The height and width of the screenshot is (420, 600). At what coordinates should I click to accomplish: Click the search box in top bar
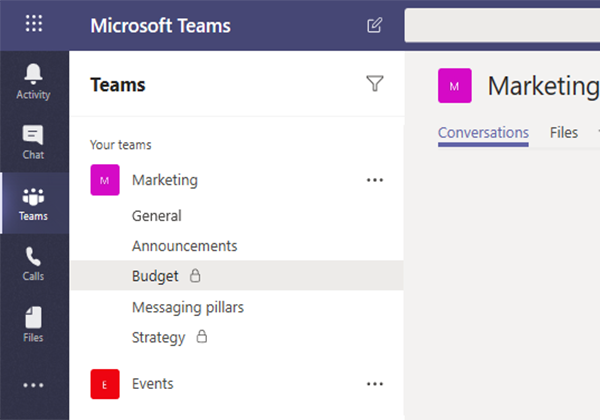502,25
